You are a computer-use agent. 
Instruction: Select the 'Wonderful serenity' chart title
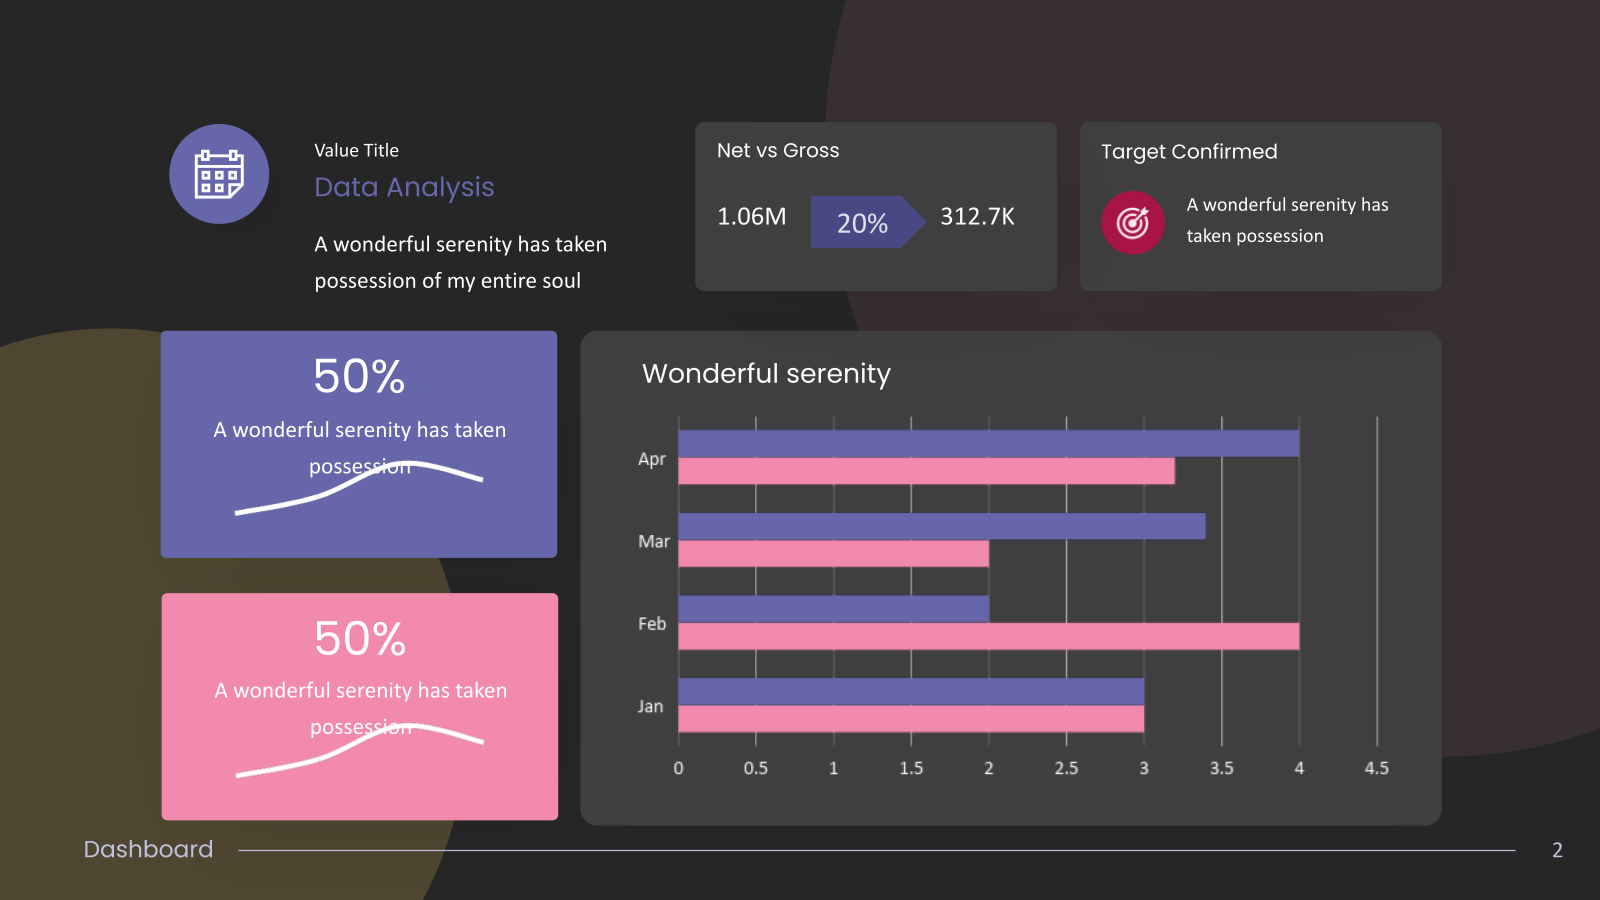(766, 373)
